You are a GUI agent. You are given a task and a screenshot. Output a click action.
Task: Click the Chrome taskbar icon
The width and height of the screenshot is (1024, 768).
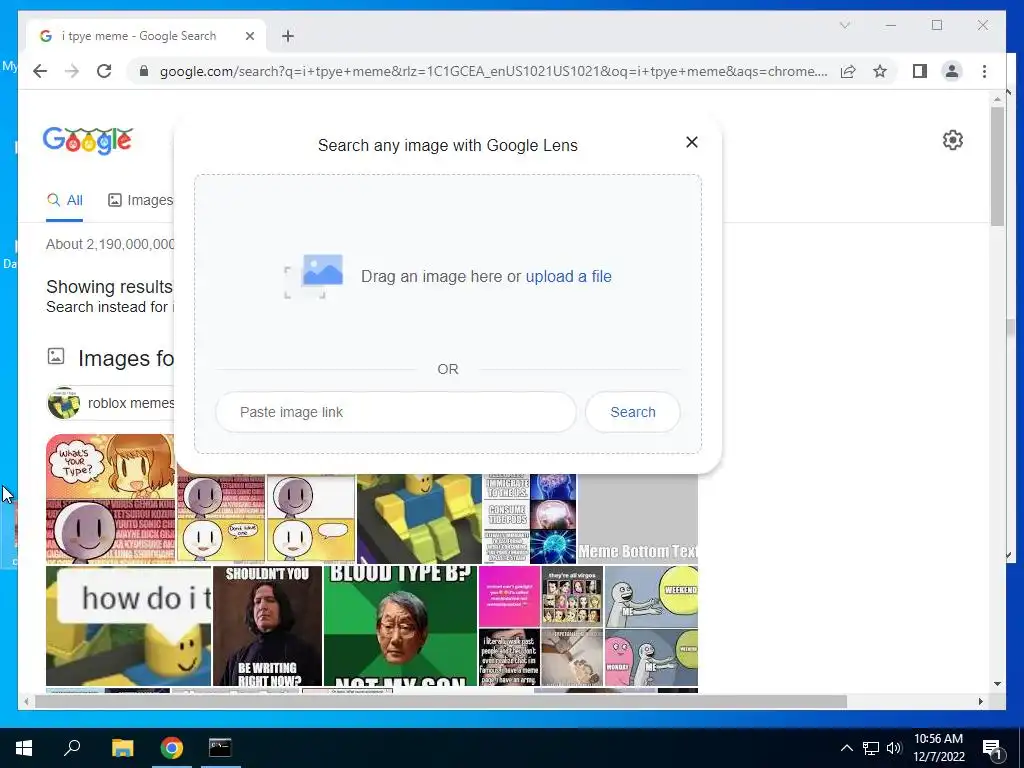pos(172,748)
